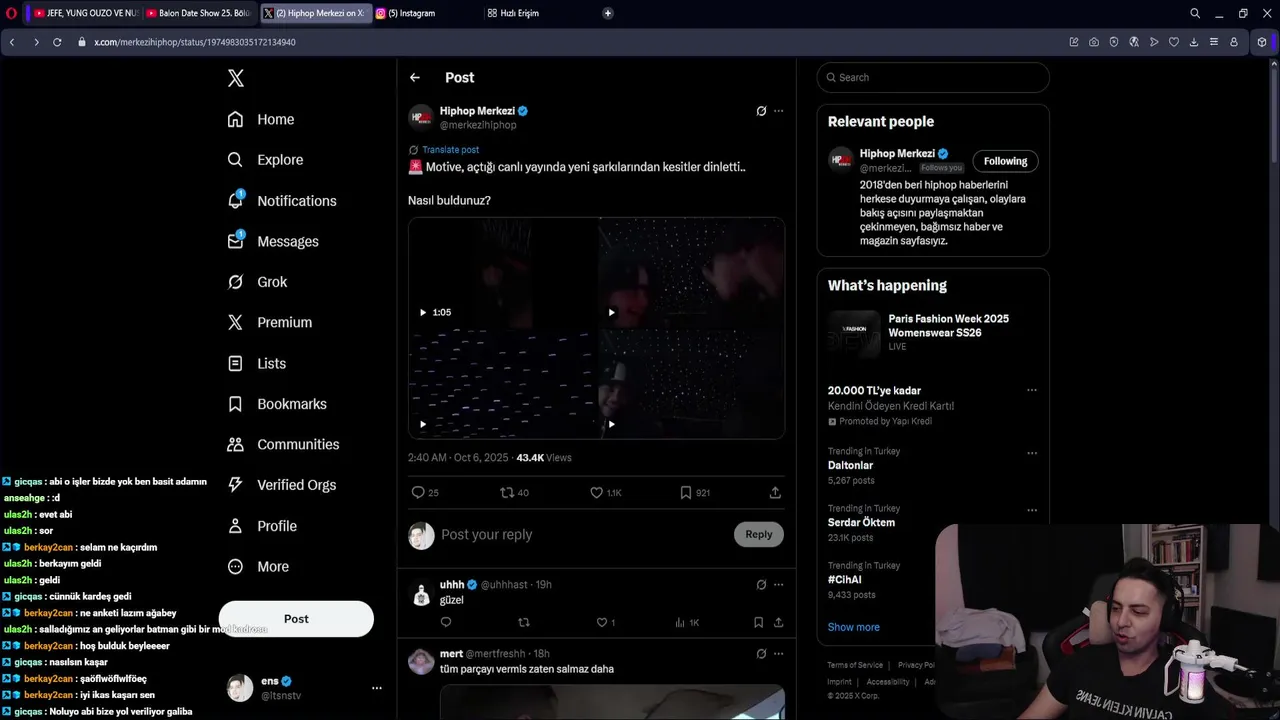Click the gray Reply button
Viewport: 1280px width, 720px height.
point(759,534)
